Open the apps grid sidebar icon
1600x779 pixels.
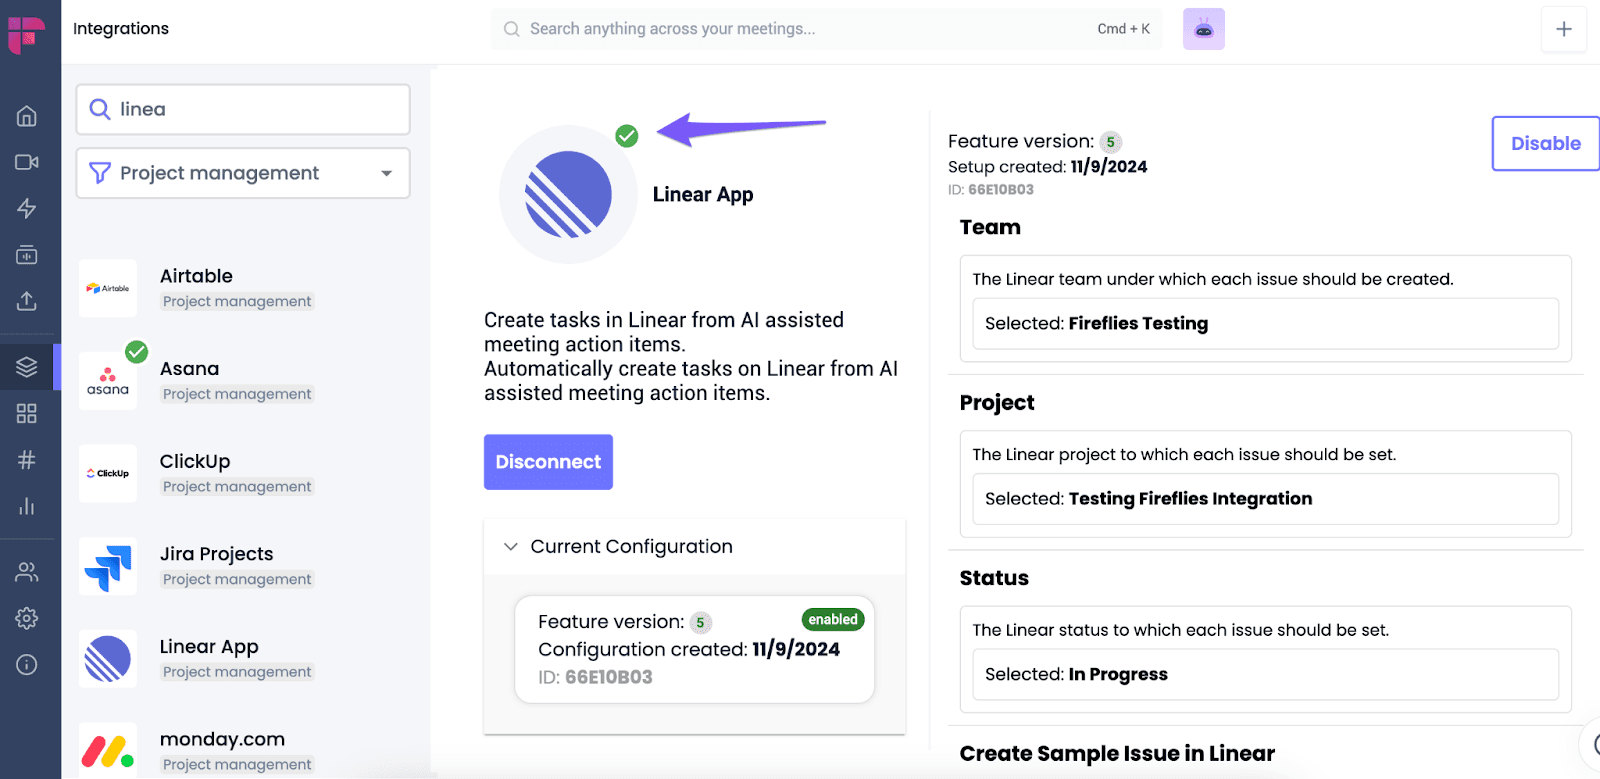pos(27,413)
